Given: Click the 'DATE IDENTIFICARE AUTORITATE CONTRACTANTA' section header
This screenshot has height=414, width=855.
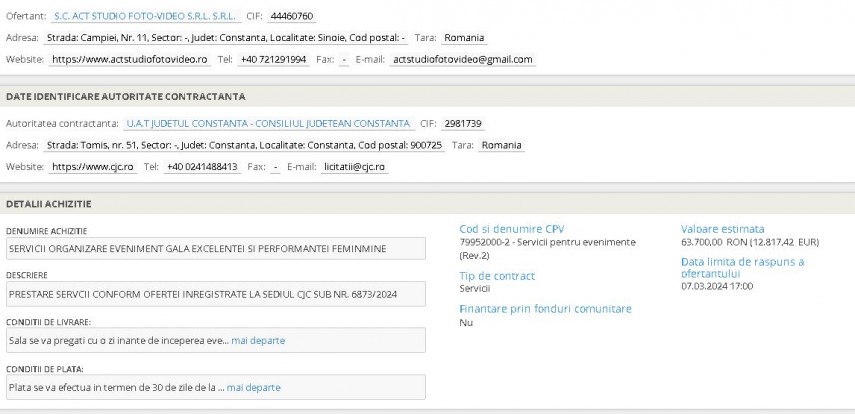Looking at the screenshot, I should pyautogui.click(x=126, y=96).
